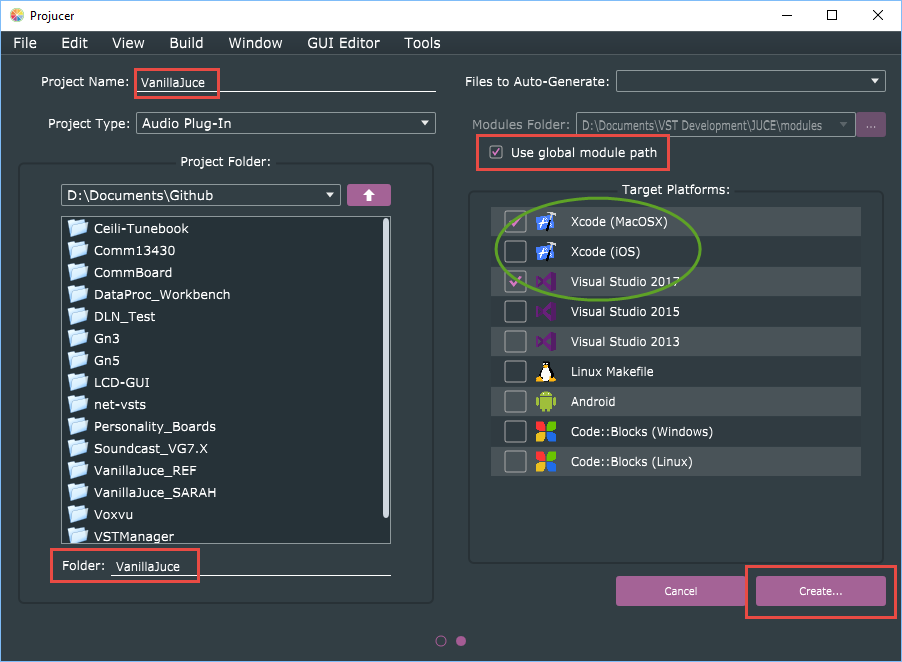The width and height of the screenshot is (902, 662).
Task: Click the Visual Studio 2017 icon
Action: pyautogui.click(x=545, y=282)
